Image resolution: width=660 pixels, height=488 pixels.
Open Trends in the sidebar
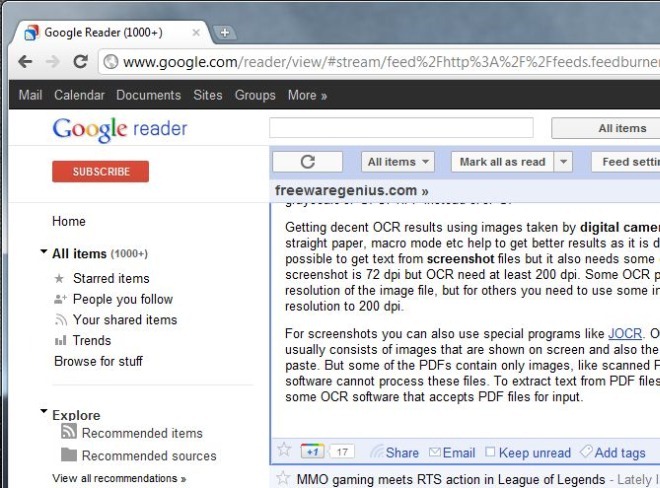[x=92, y=340]
